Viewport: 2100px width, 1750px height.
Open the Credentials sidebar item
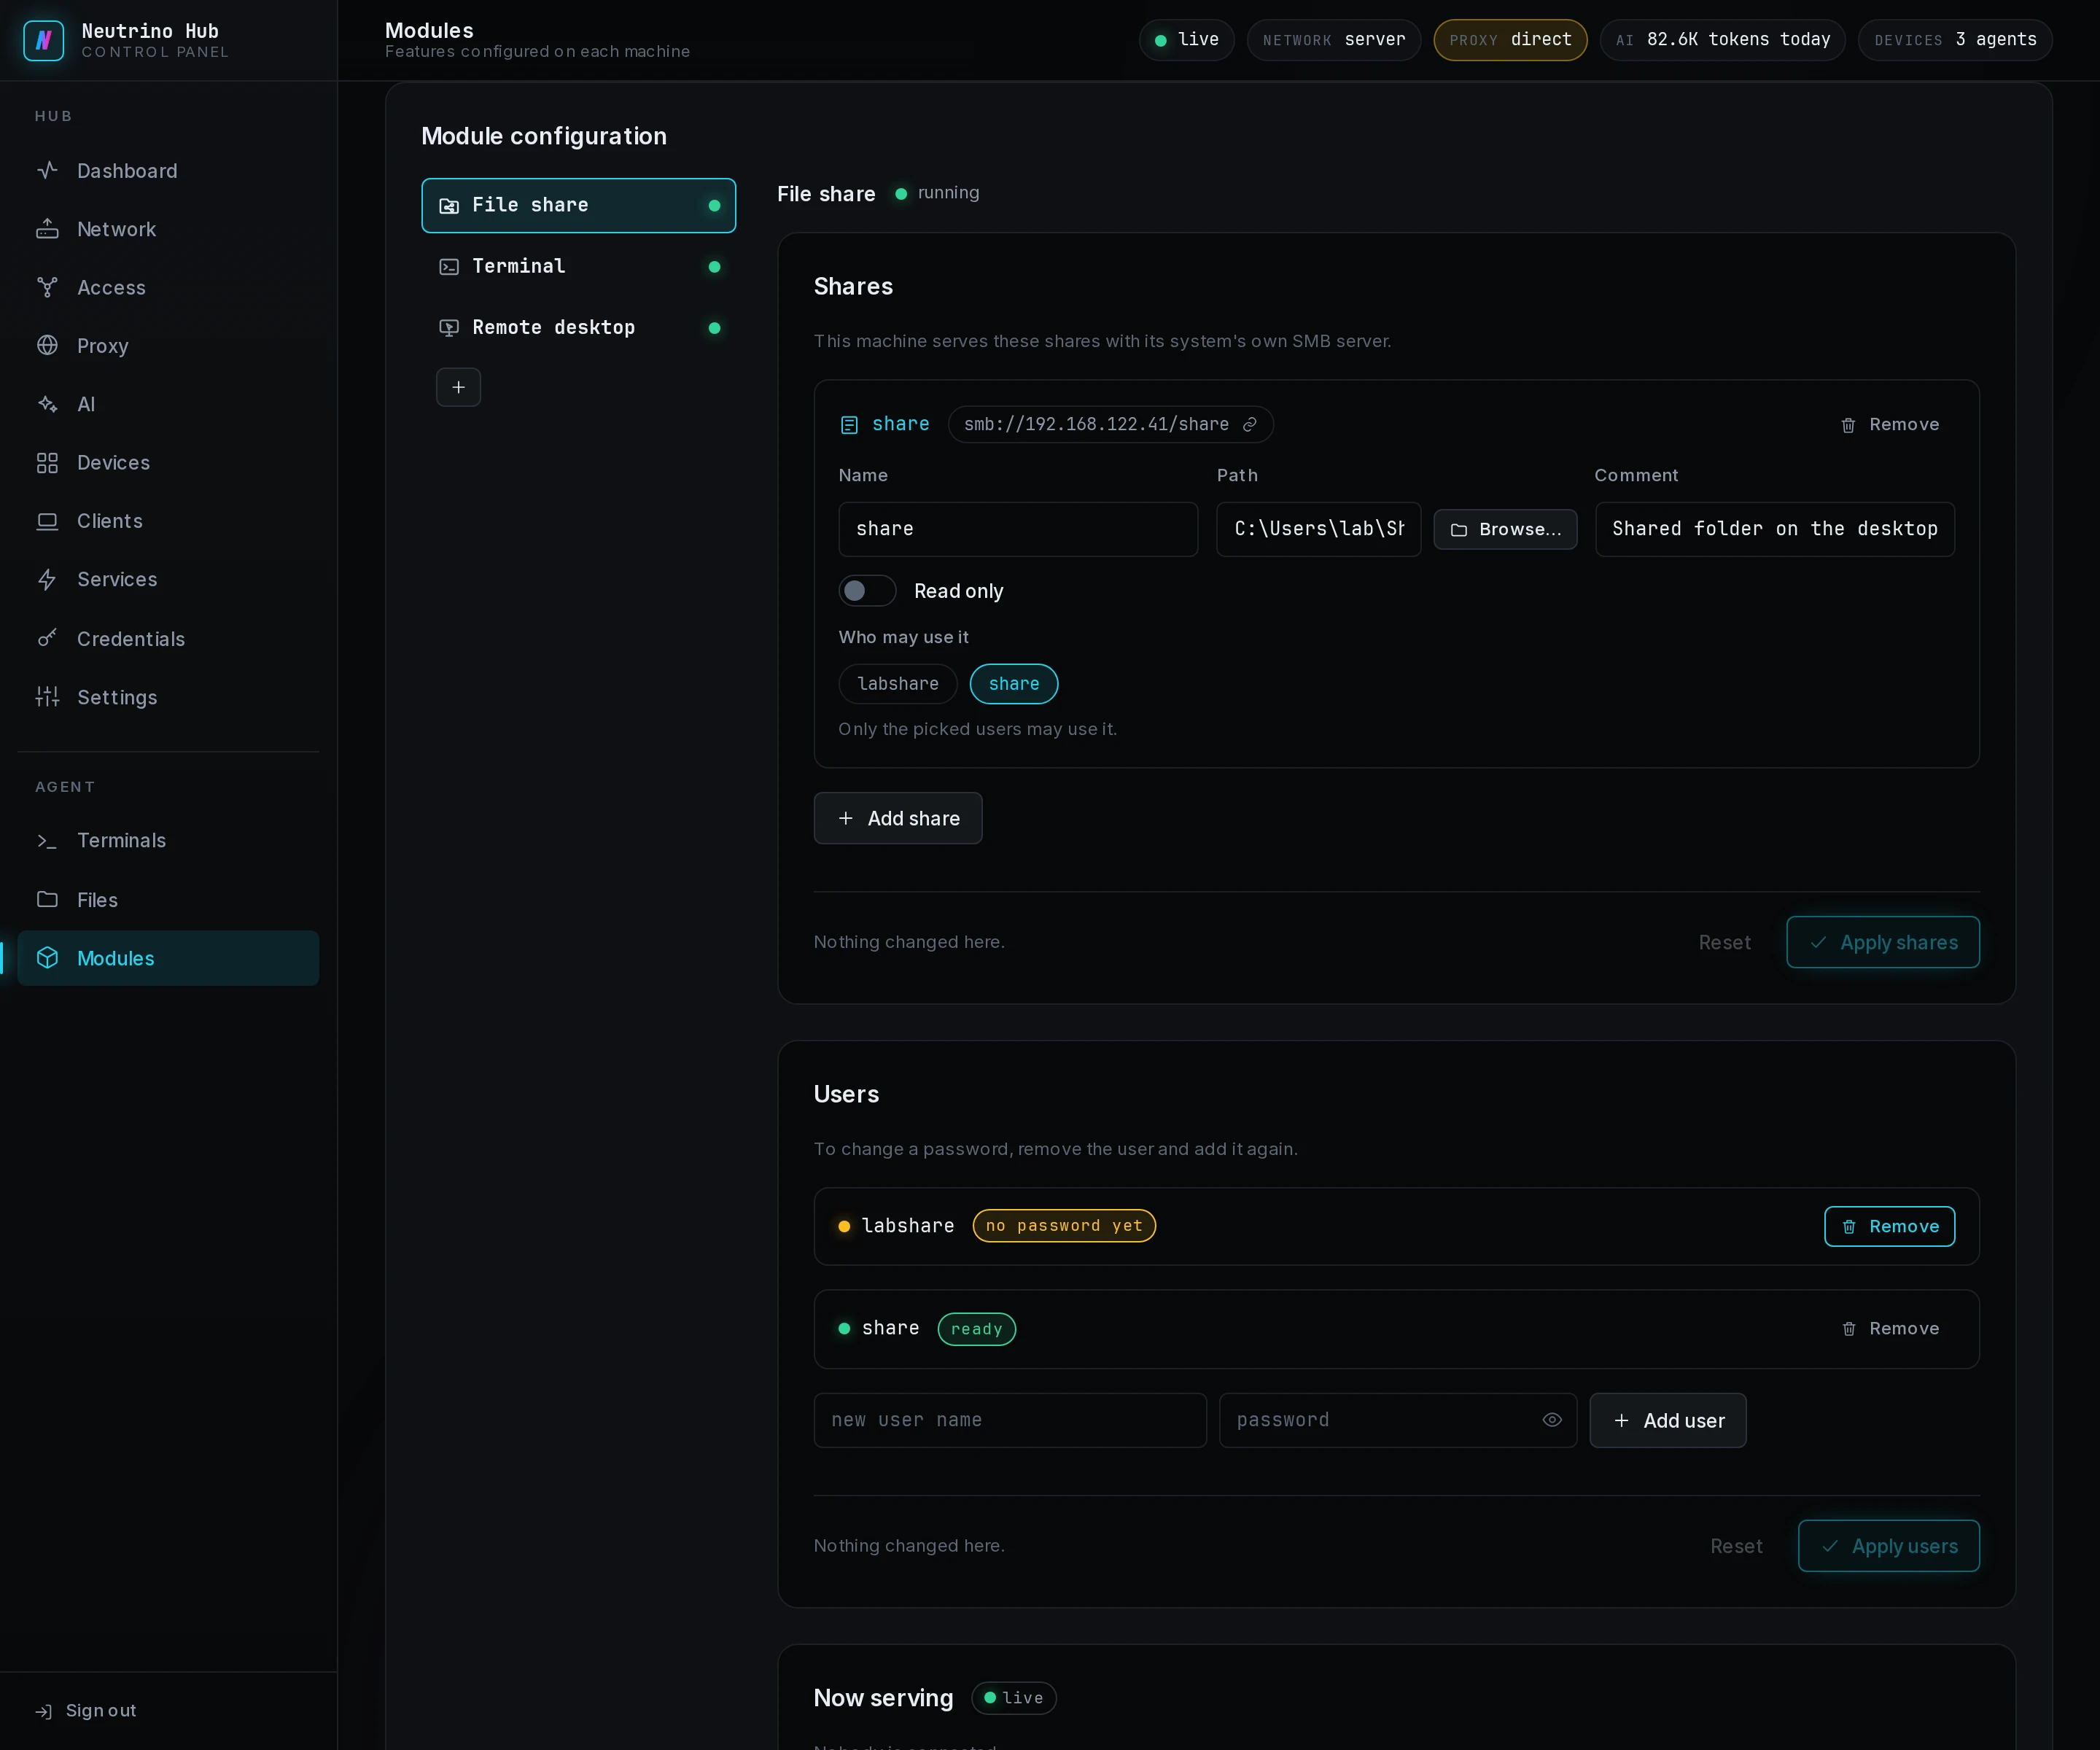point(168,639)
